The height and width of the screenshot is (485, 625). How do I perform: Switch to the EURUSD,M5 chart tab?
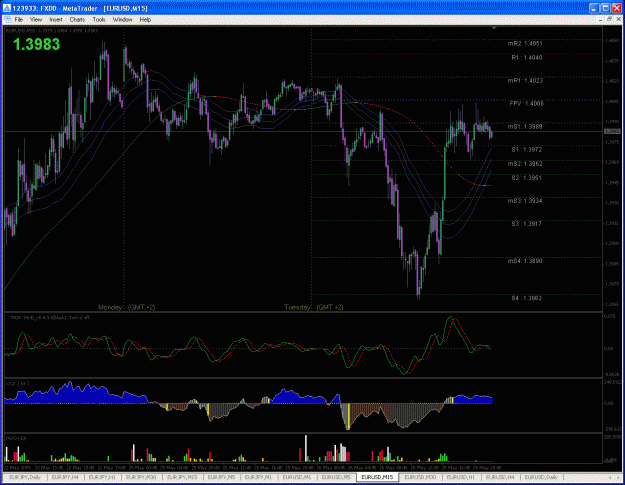click(336, 477)
